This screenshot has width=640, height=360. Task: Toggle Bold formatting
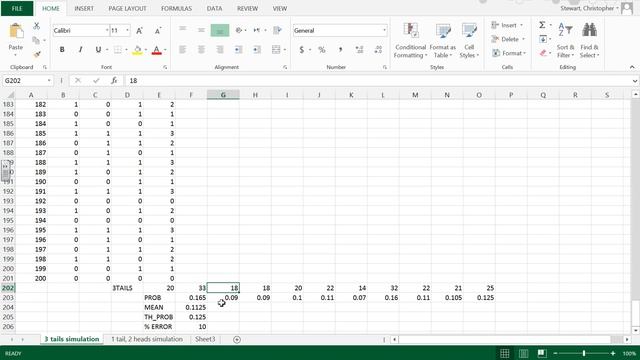coord(62,50)
